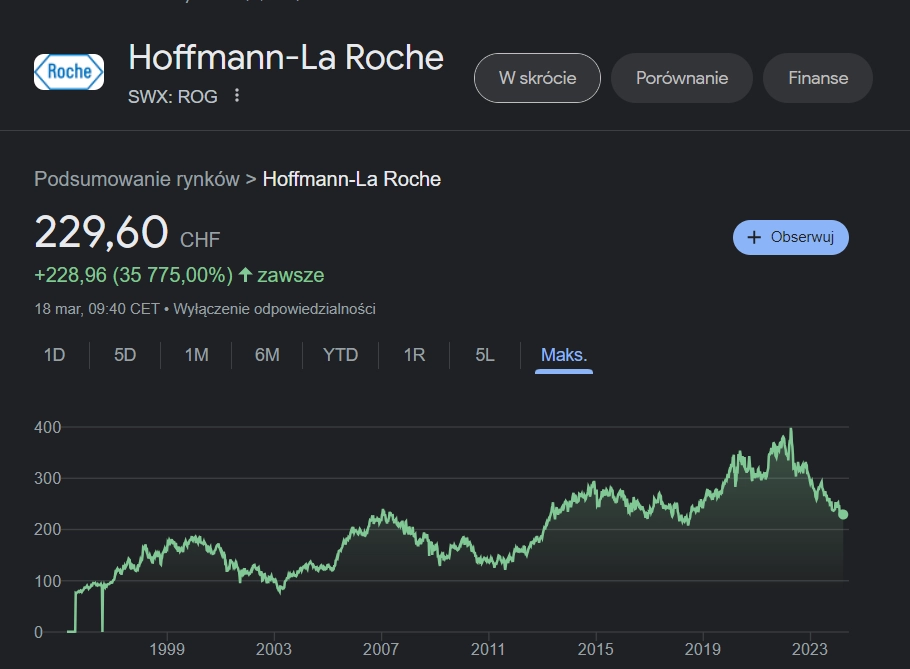
Task: Select the Maks. maximum range tab
Action: [x=564, y=355]
